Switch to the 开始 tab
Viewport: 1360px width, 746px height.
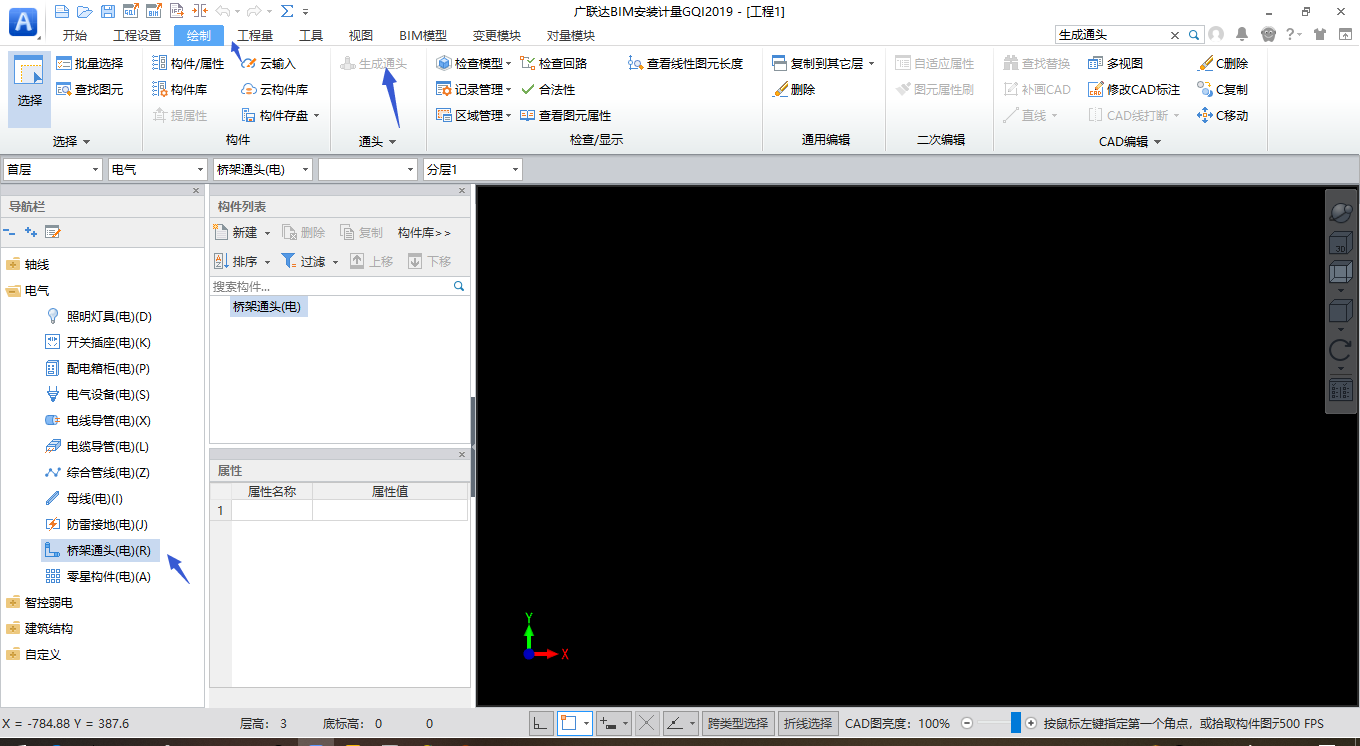[74, 35]
